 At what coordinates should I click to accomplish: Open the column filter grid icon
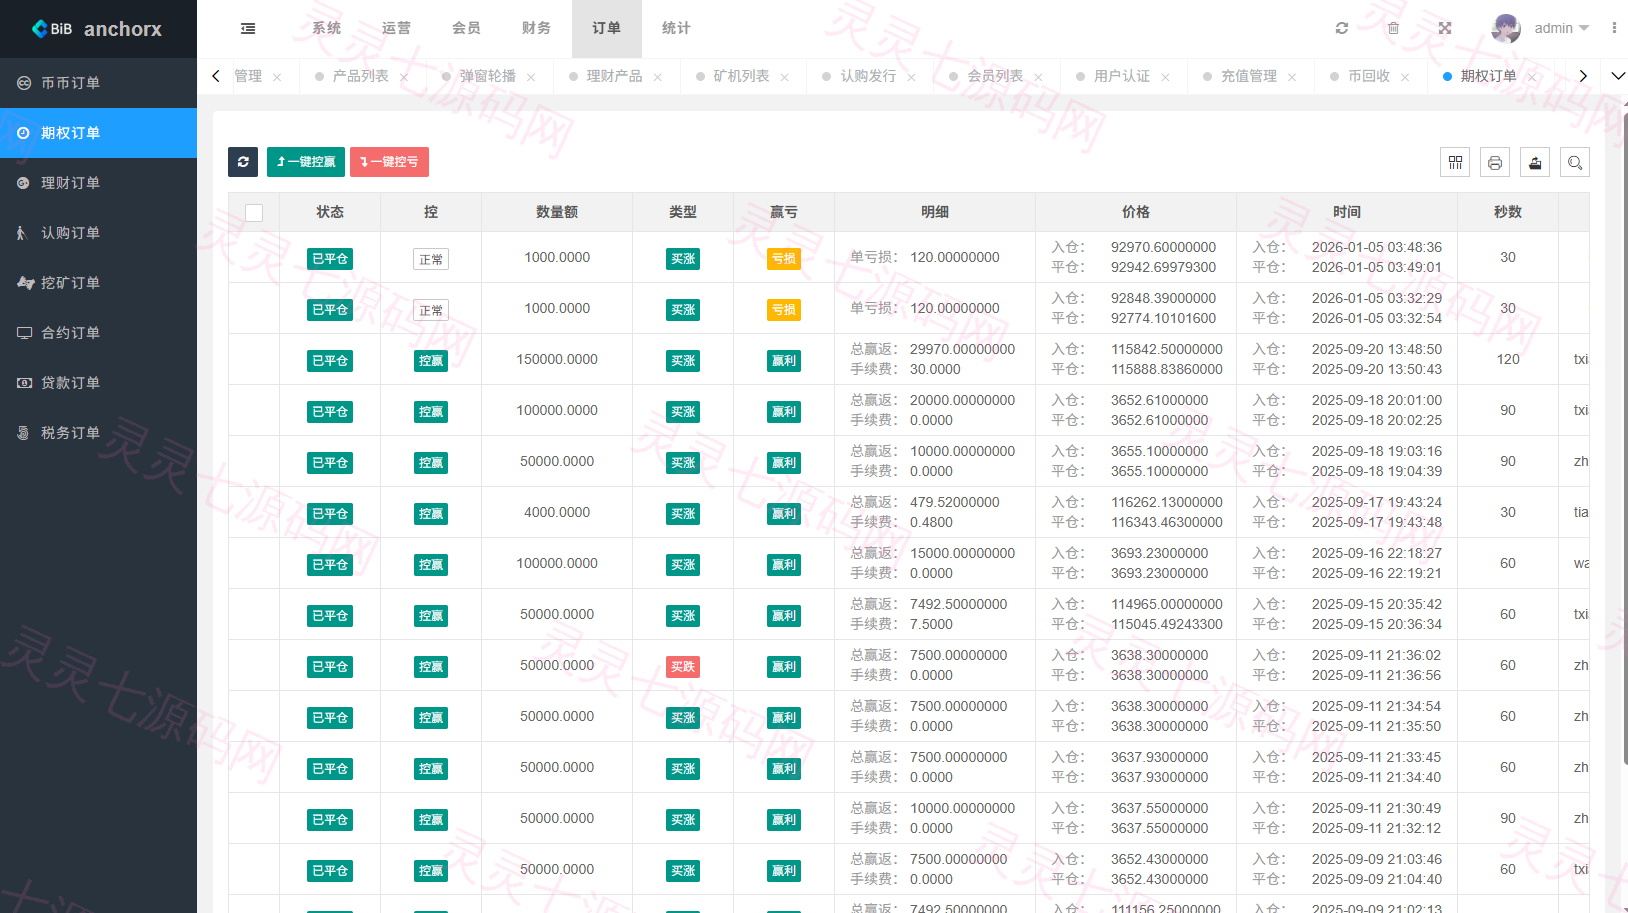coord(1455,162)
